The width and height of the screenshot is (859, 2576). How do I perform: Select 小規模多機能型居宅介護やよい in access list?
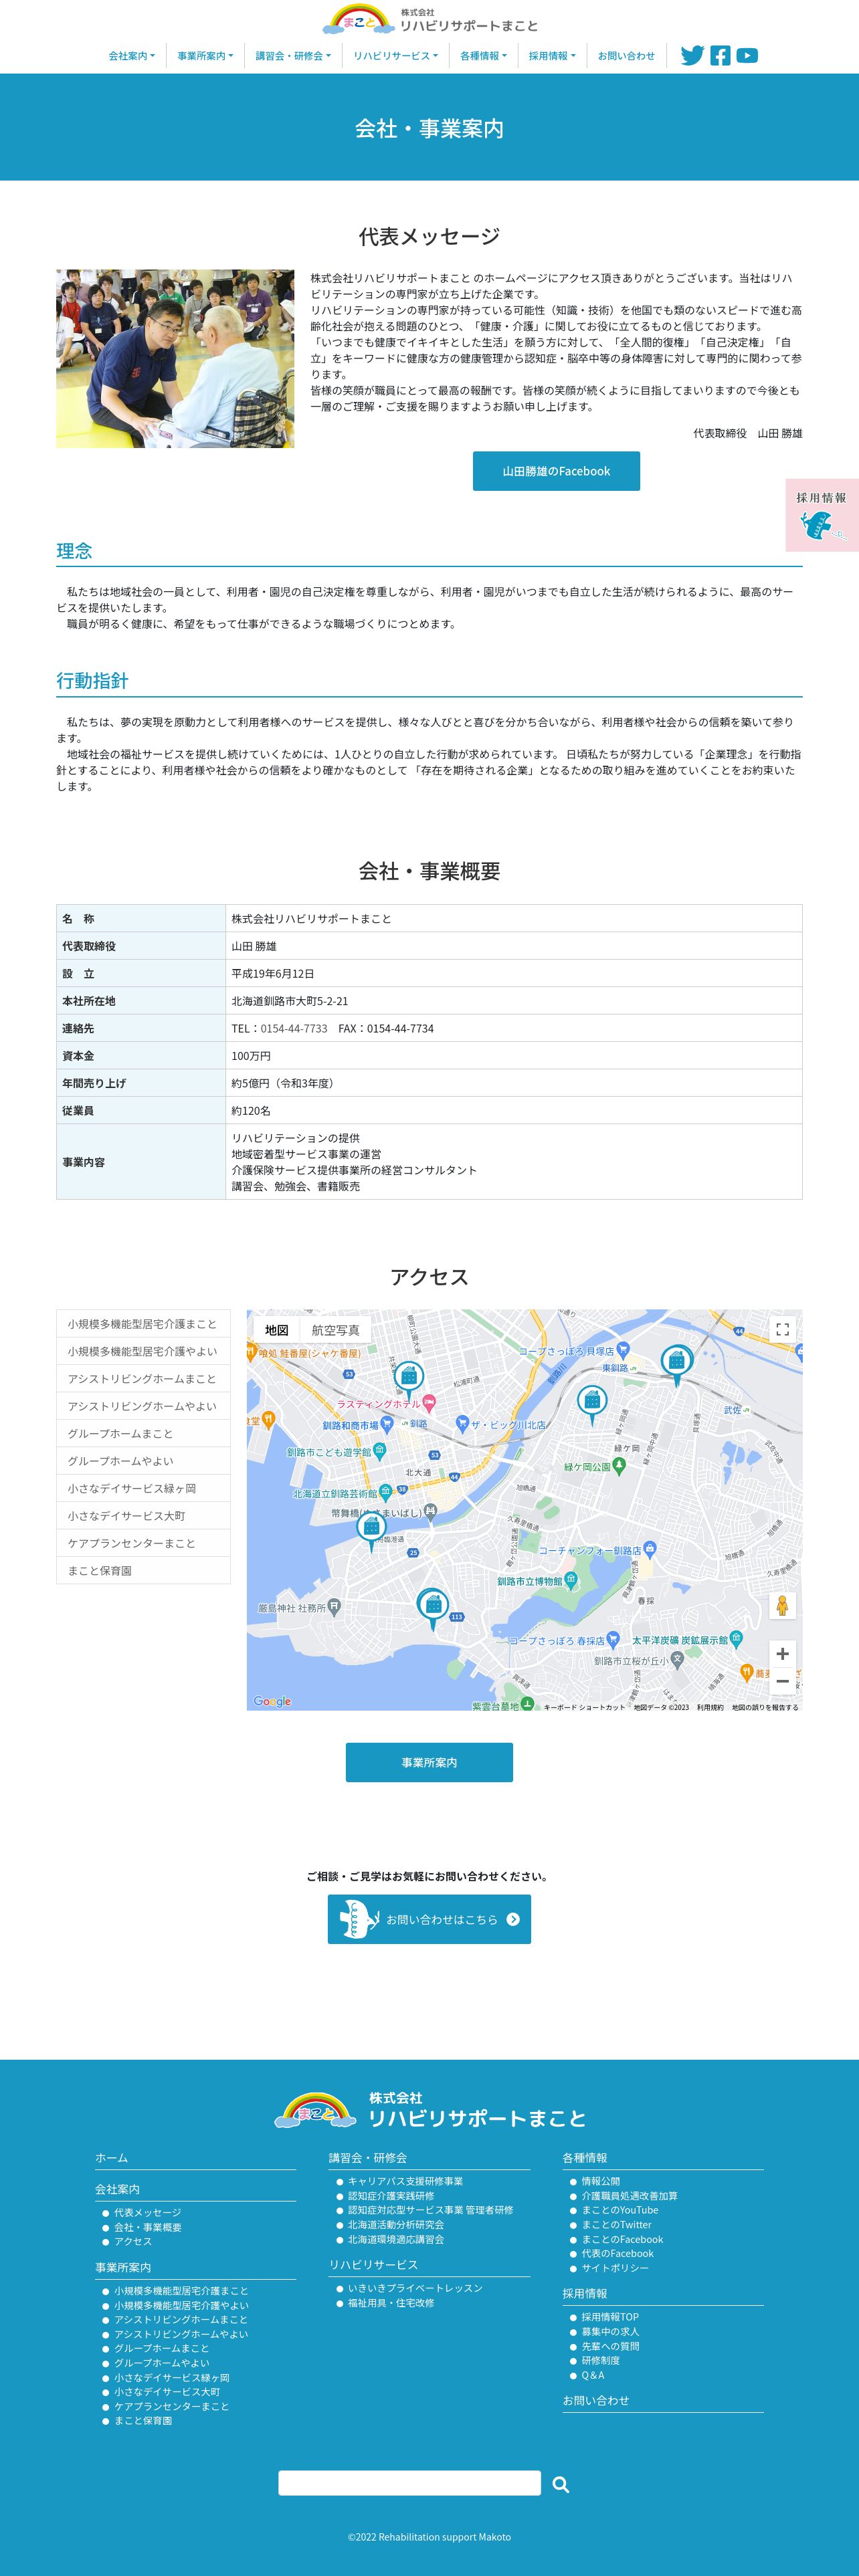143,1351
